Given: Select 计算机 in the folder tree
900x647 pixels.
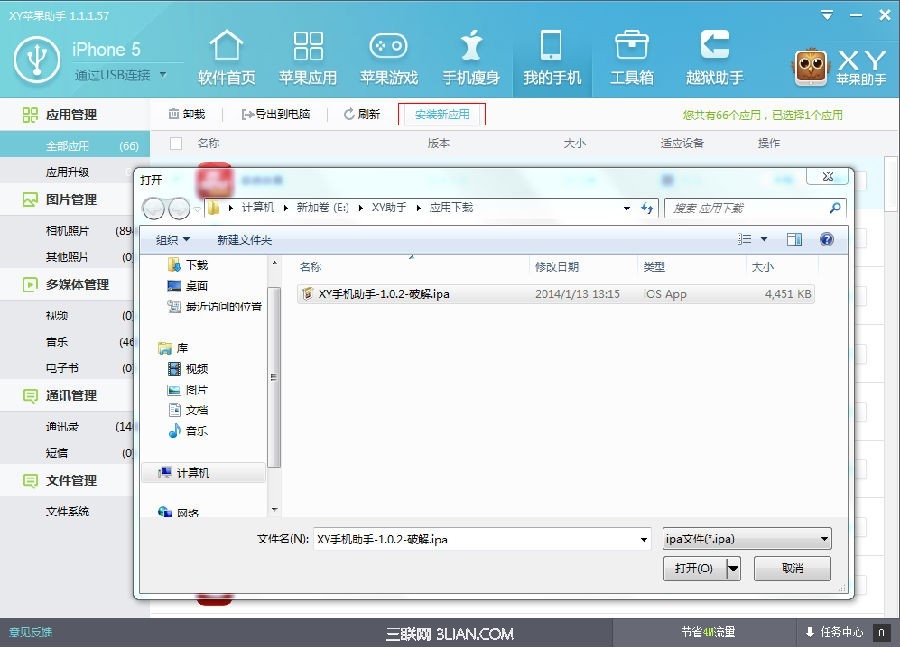Looking at the screenshot, I should pos(192,473).
